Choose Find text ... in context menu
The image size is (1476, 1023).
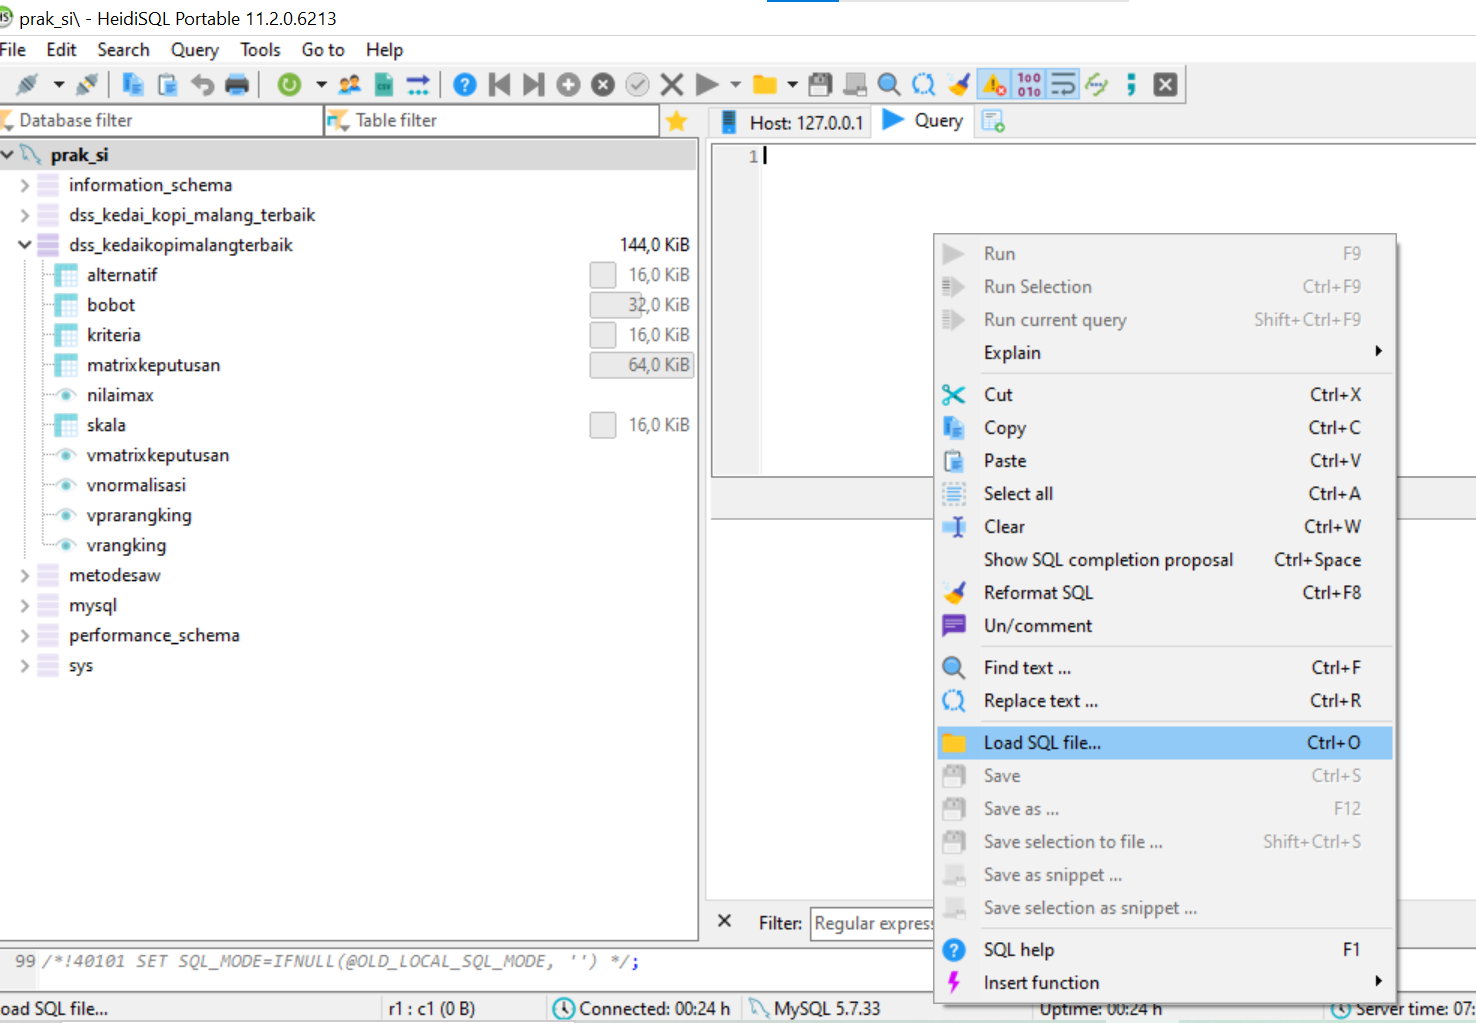click(1165, 668)
